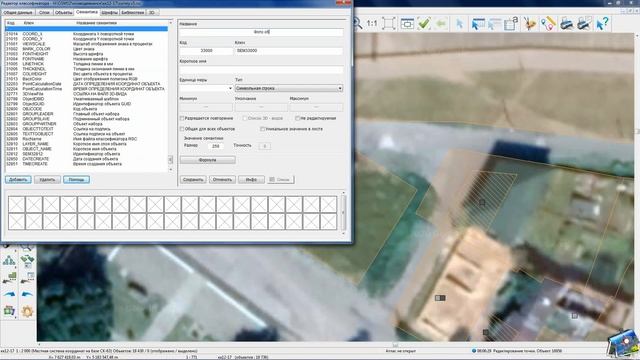
Task: Click the 'Размер' field showing 256
Action: click(216, 146)
